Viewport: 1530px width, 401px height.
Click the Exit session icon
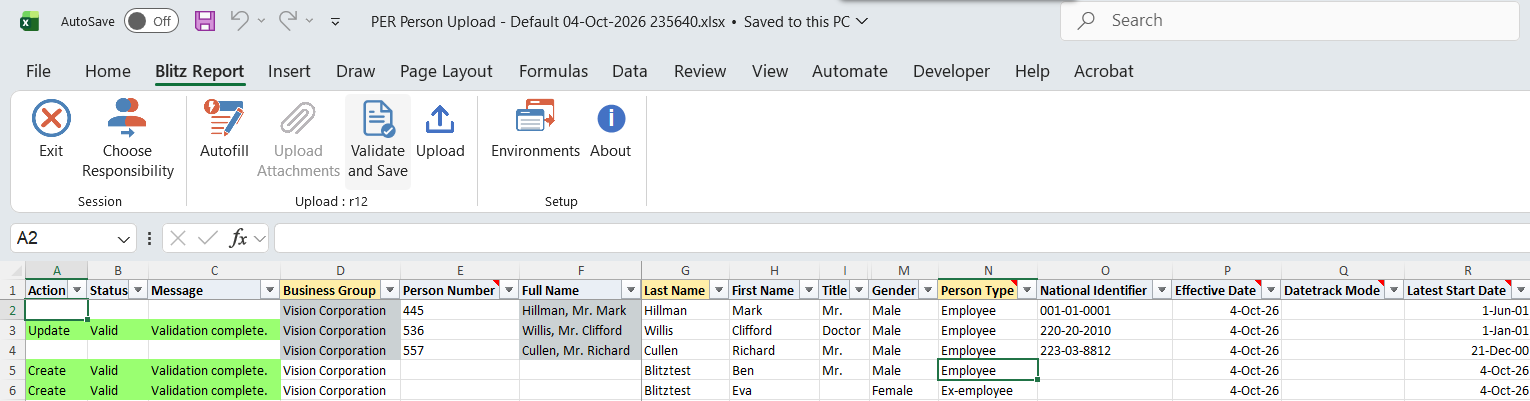[x=51, y=119]
